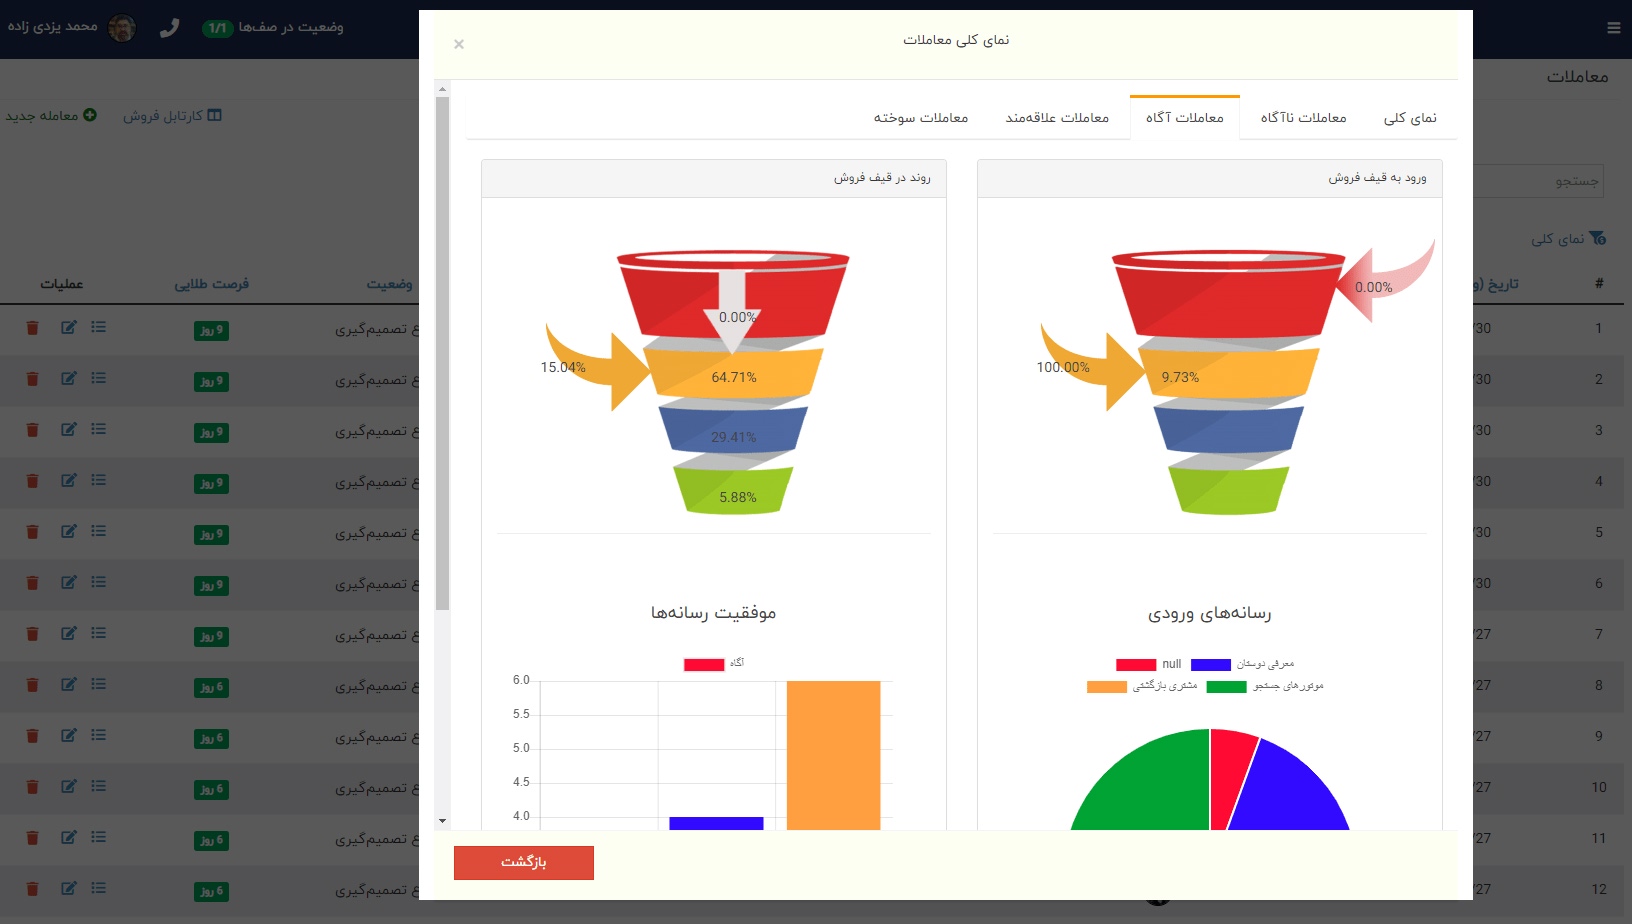This screenshot has width=1632, height=924.
Task: Edit row 3 with the pencil icon
Action: (x=68, y=430)
